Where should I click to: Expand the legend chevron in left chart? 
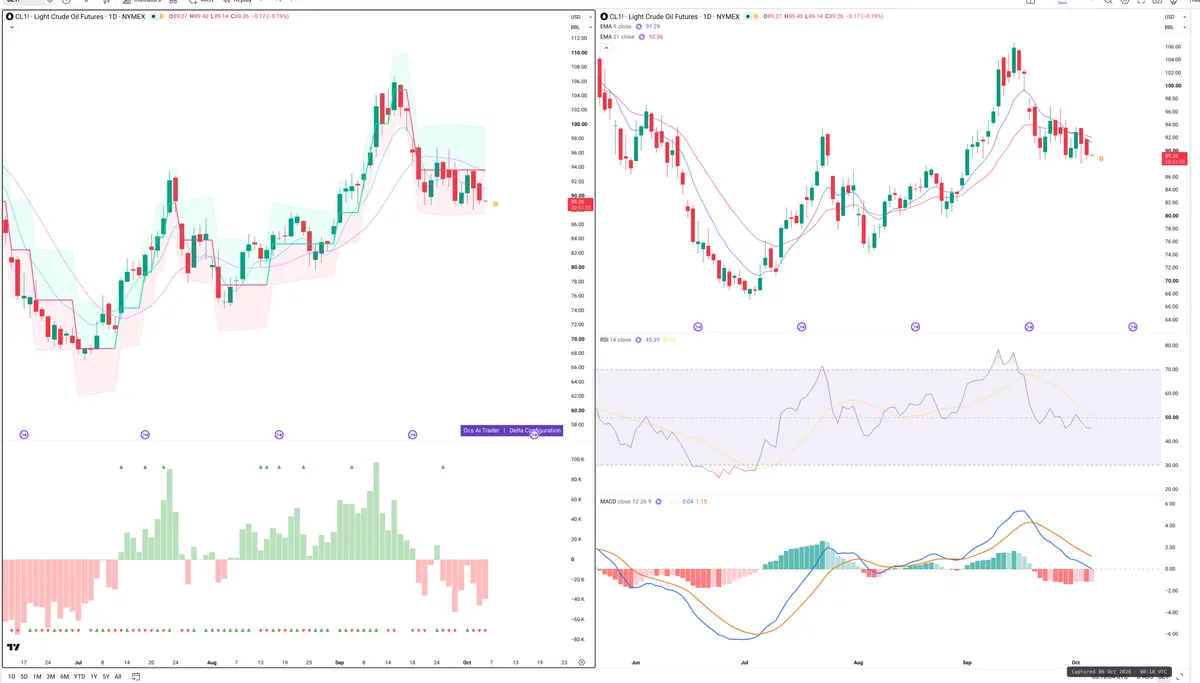click(x=12, y=28)
